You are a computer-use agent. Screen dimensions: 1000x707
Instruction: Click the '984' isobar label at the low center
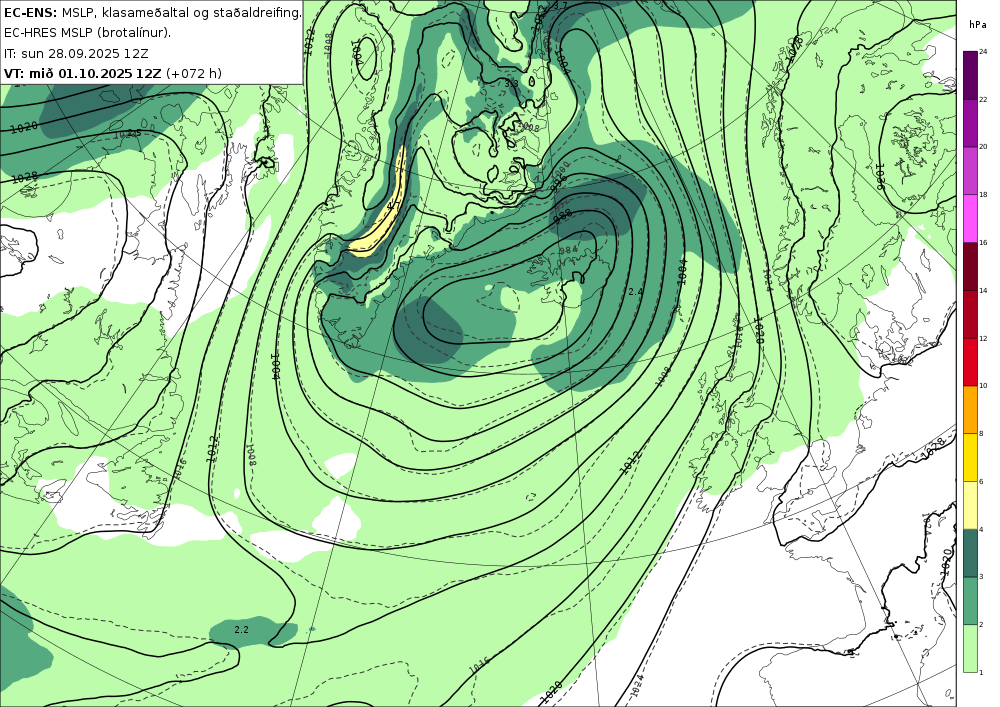point(568,250)
